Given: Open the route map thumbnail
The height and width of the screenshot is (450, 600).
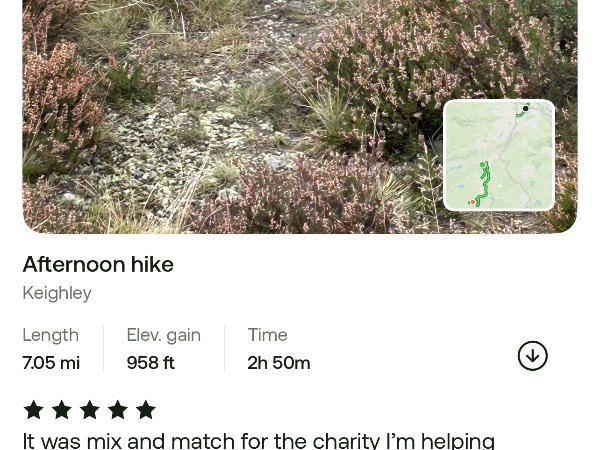Looking at the screenshot, I should pyautogui.click(x=499, y=155).
